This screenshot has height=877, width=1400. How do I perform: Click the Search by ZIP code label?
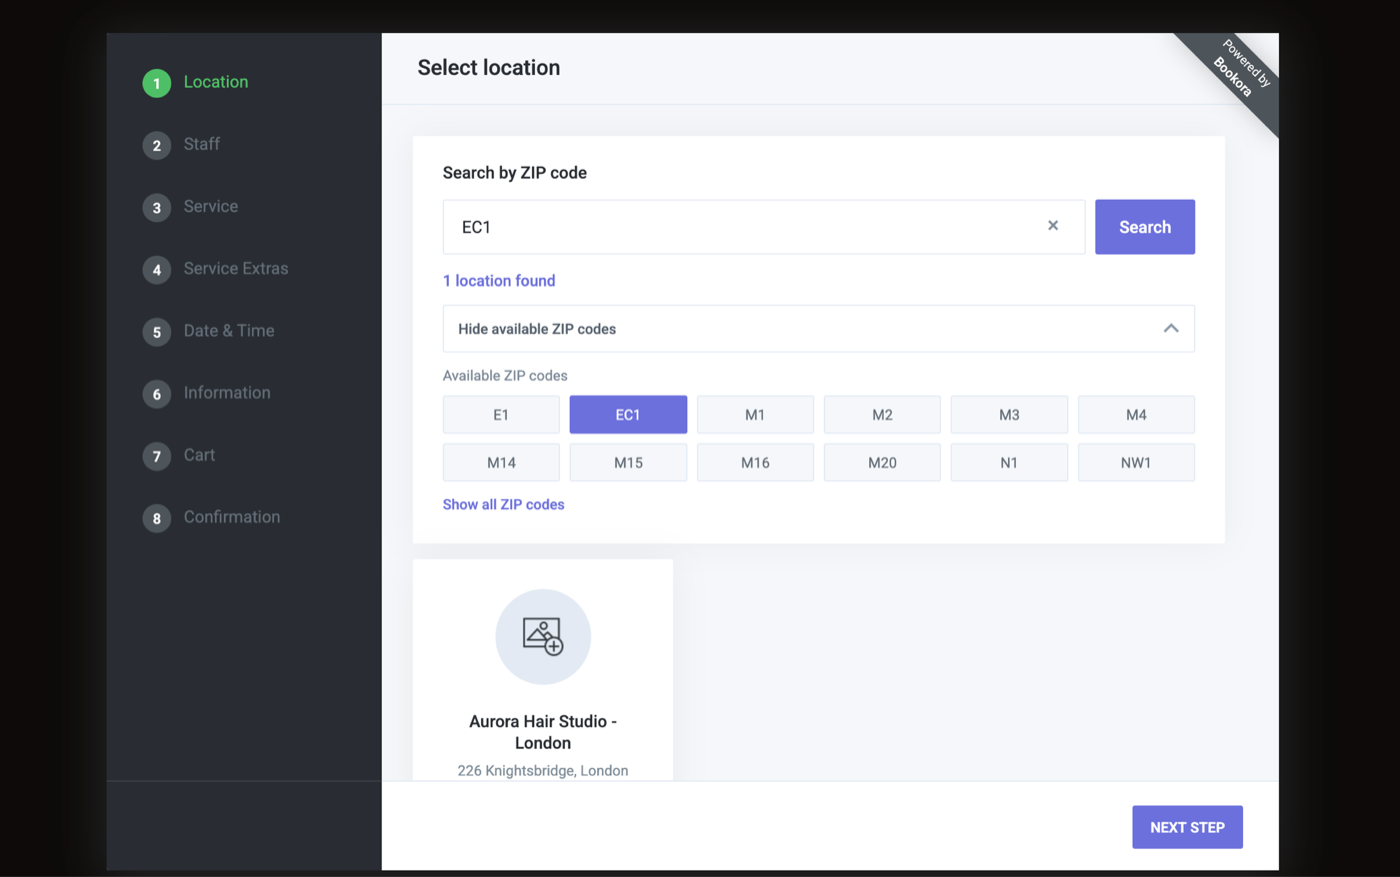[515, 173]
